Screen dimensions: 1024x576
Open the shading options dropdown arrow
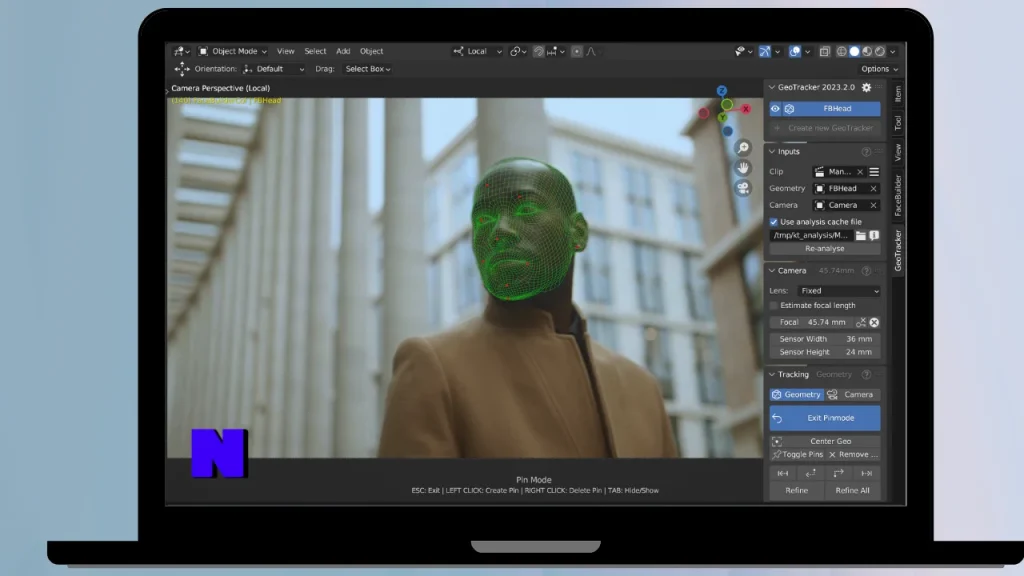(893, 52)
